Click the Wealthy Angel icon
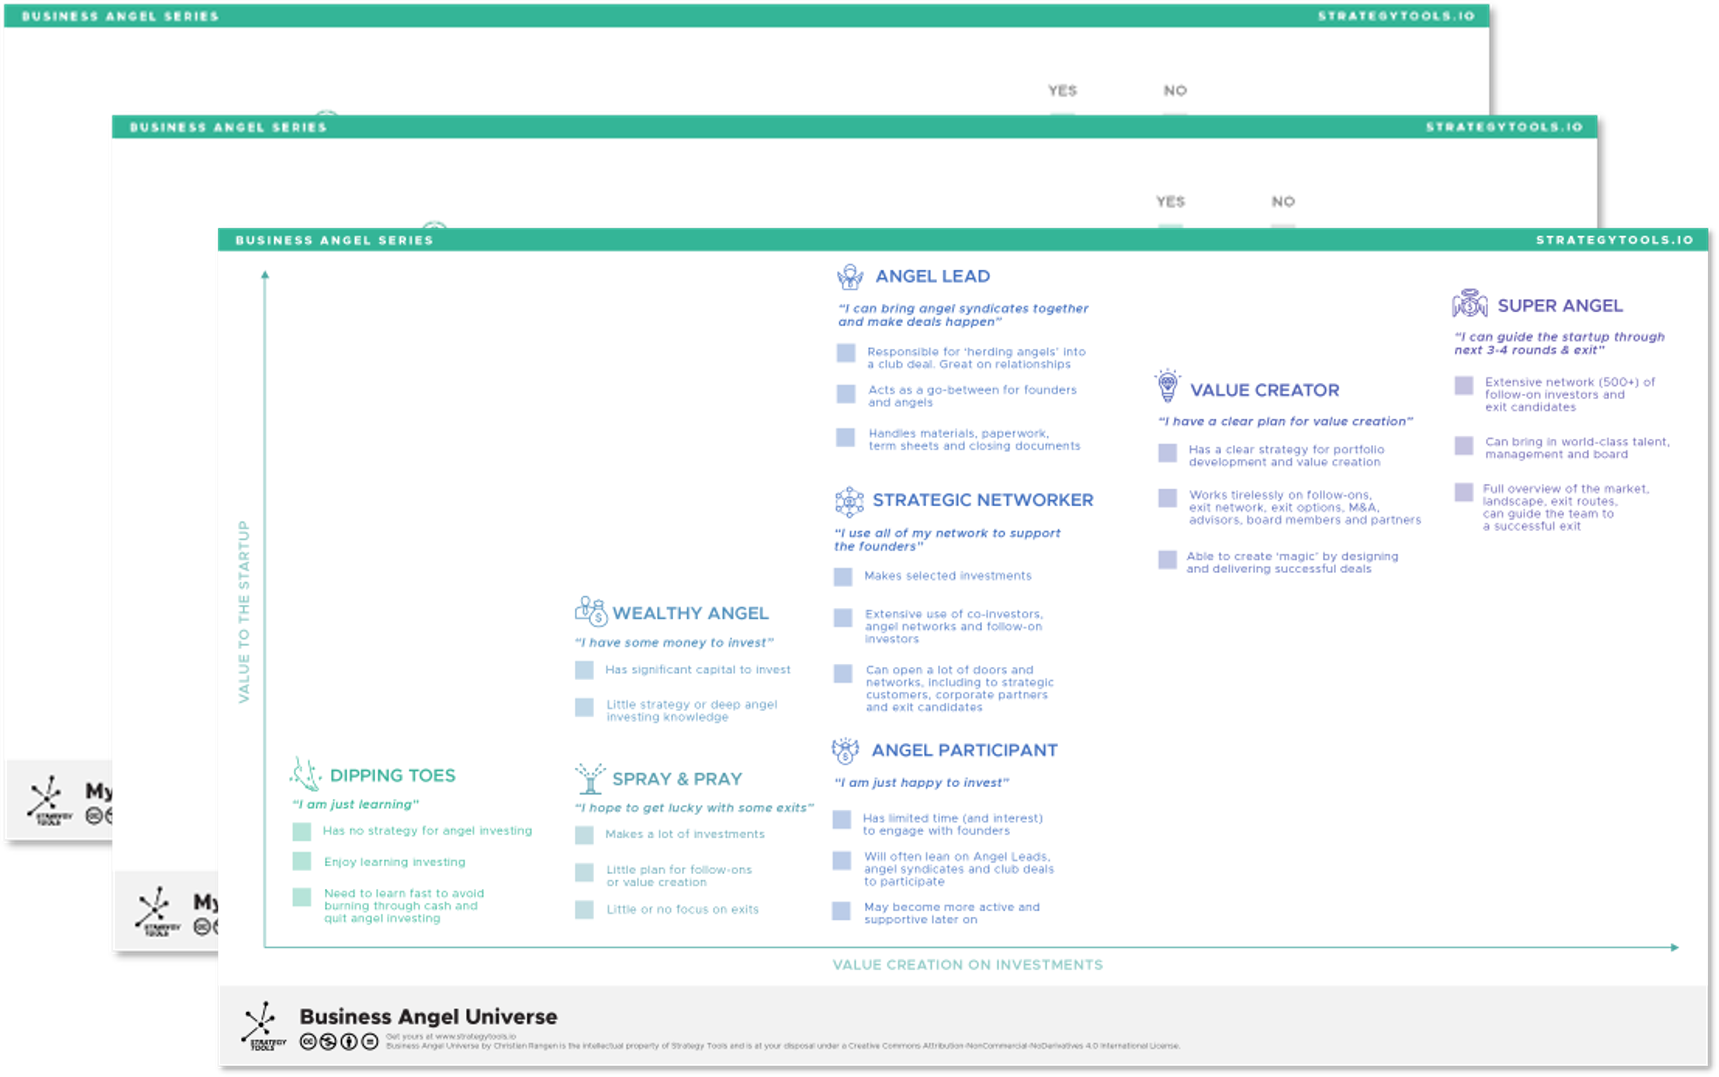 tap(590, 611)
